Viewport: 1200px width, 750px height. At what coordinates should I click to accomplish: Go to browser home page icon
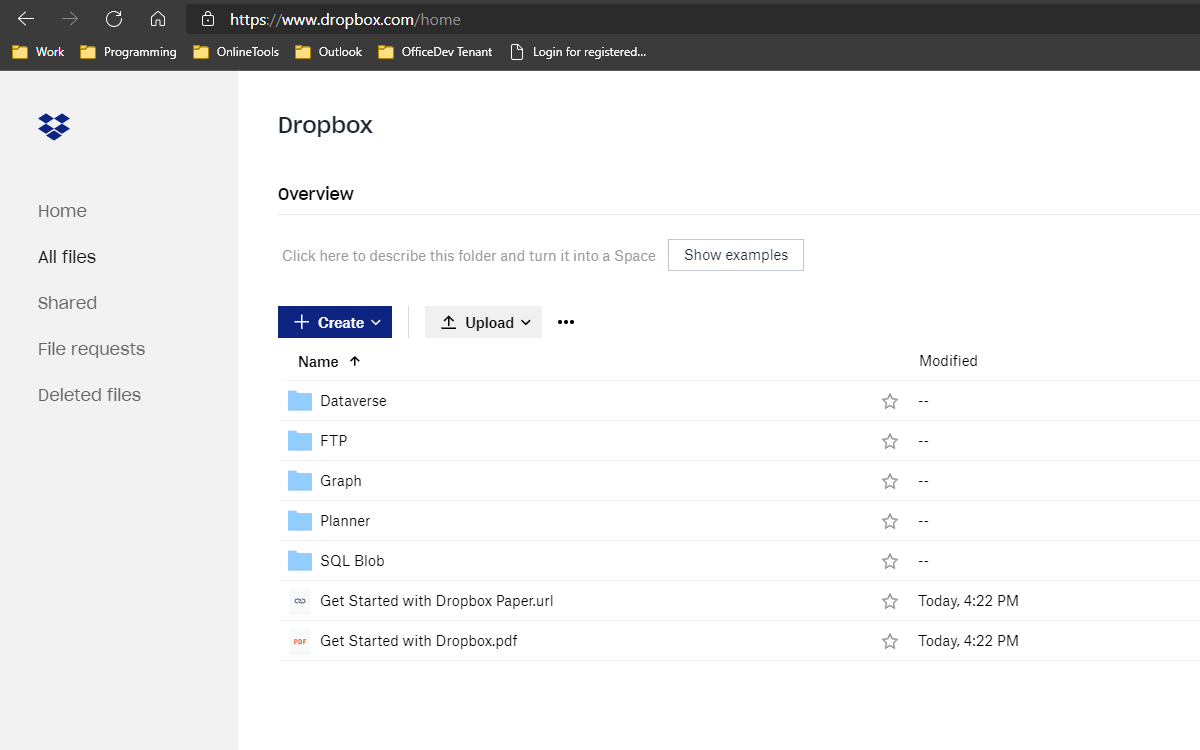[x=157, y=19]
